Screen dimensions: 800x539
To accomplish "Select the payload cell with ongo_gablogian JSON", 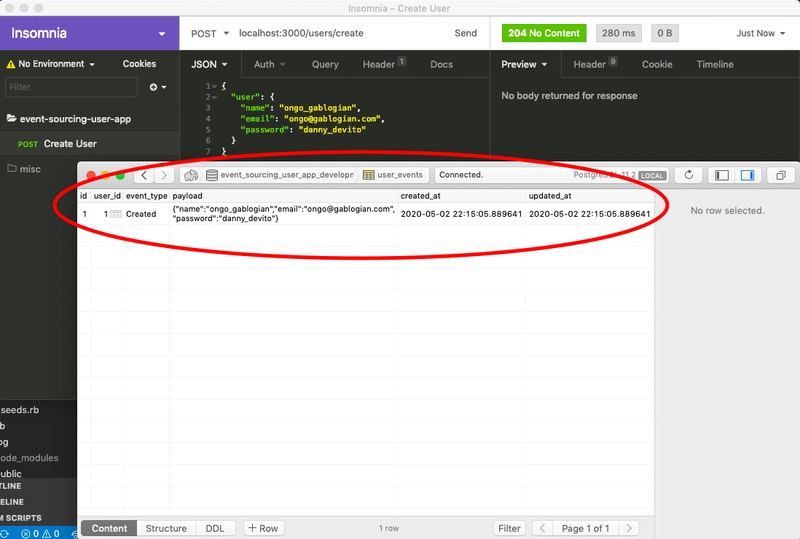I will pyautogui.click(x=283, y=214).
